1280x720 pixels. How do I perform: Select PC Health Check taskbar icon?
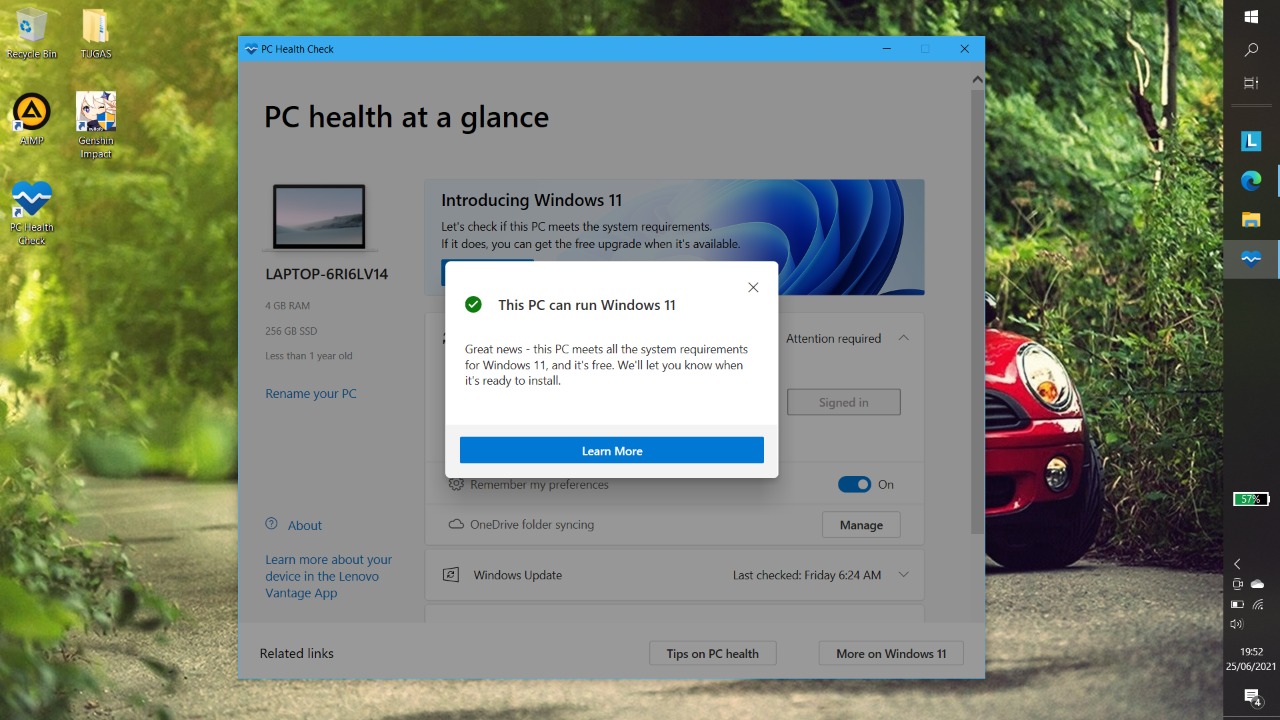(1251, 259)
